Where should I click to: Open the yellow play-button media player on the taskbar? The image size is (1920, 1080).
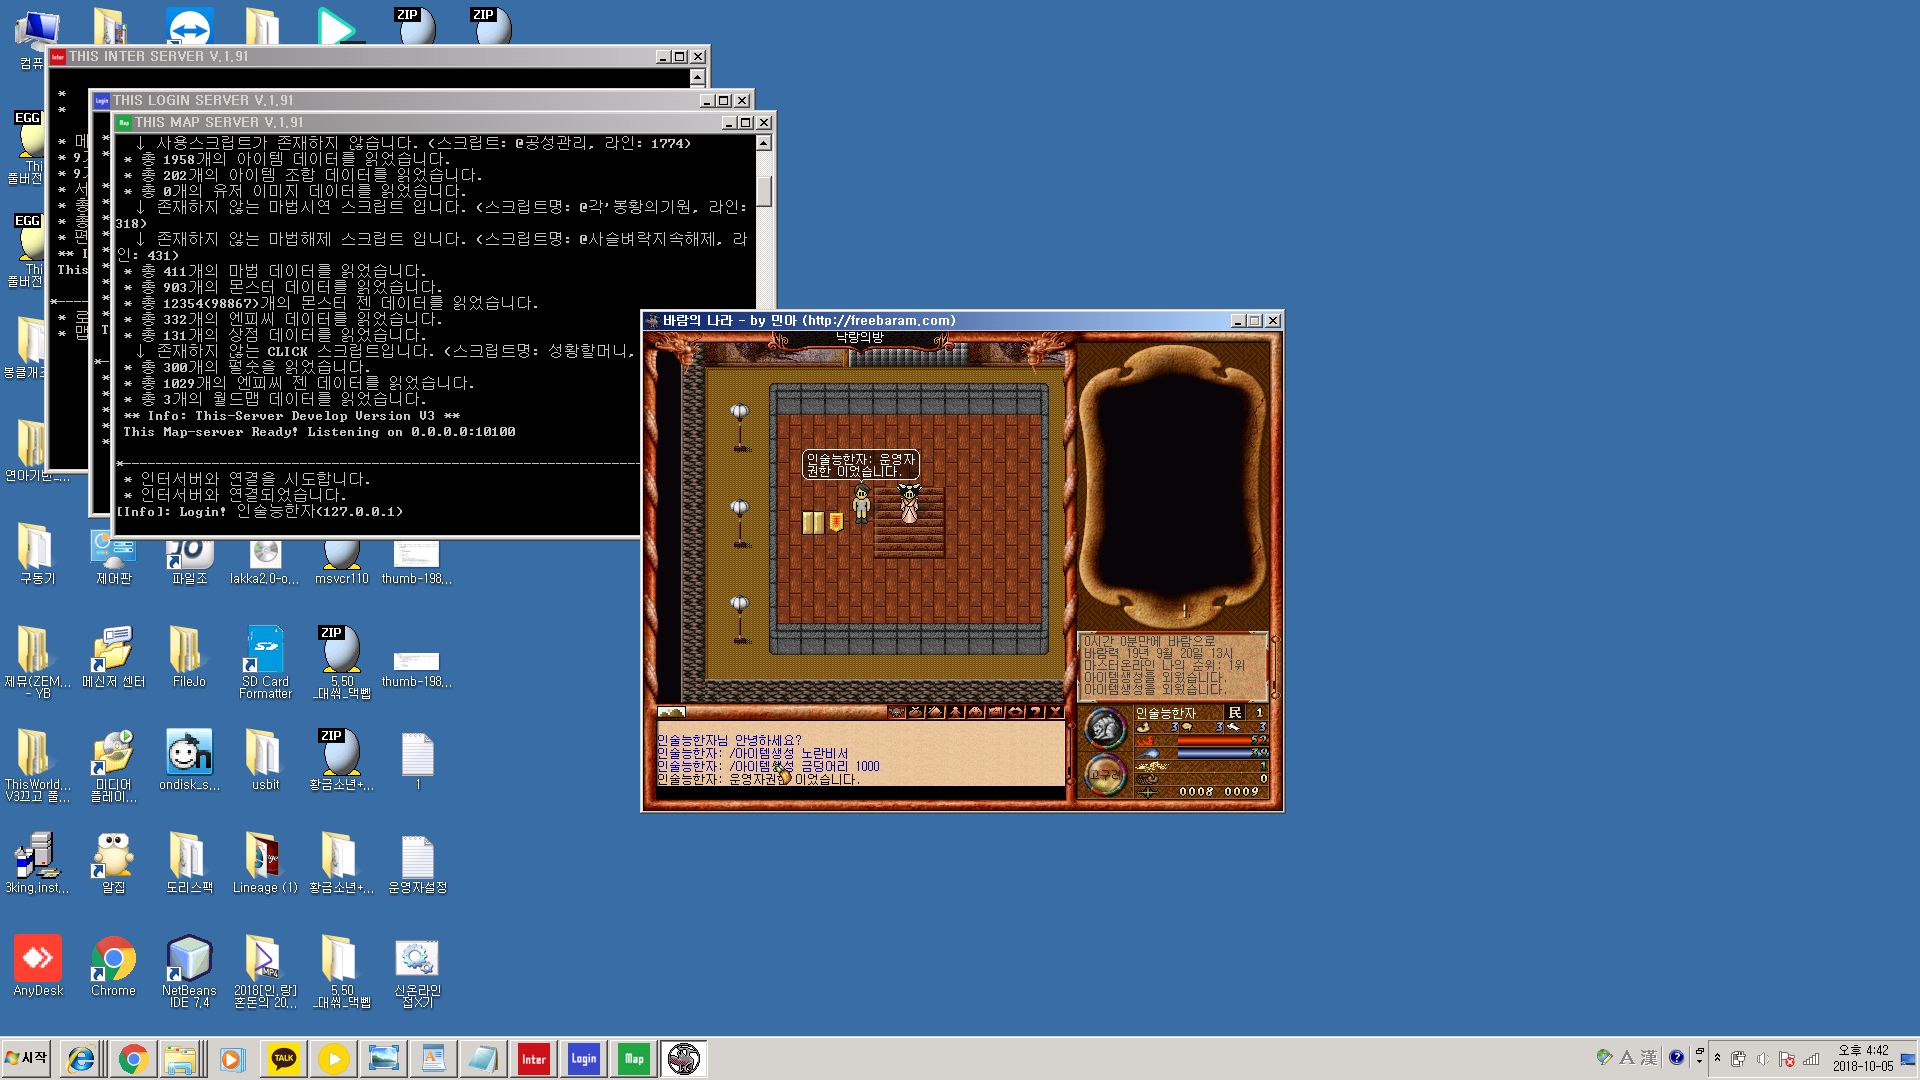pyautogui.click(x=334, y=1059)
